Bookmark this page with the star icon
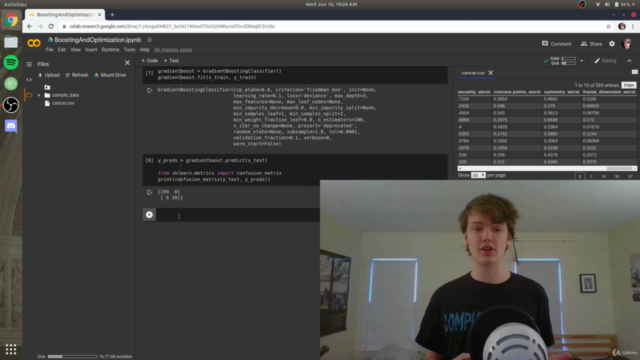 [609, 27]
